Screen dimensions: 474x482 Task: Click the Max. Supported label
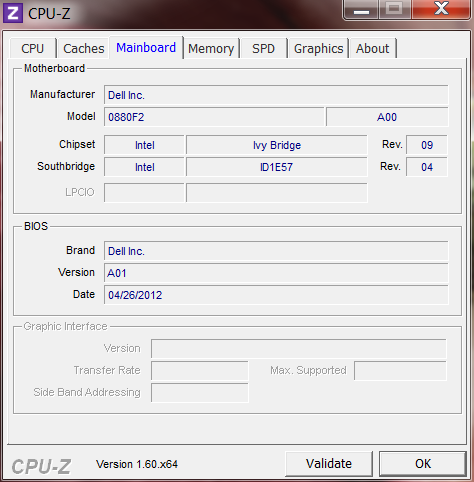(308, 370)
